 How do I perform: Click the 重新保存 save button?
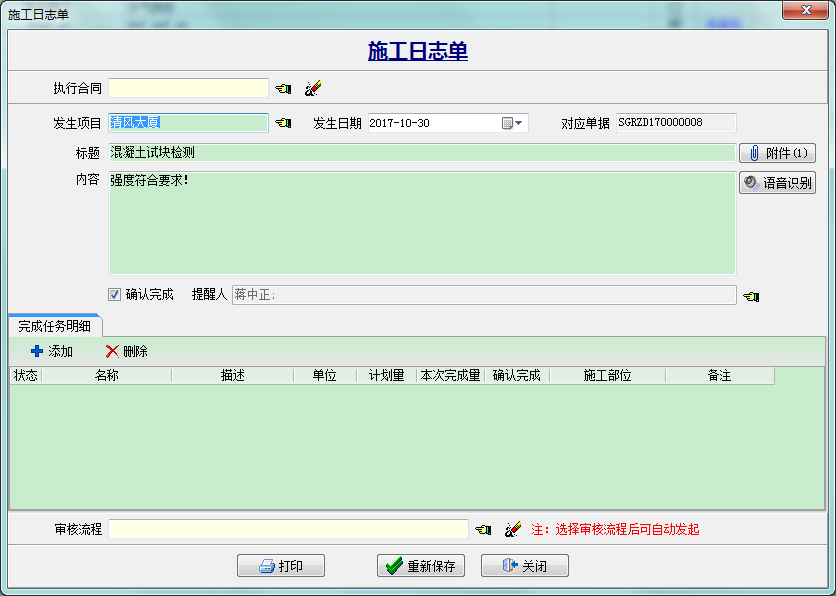[x=421, y=566]
